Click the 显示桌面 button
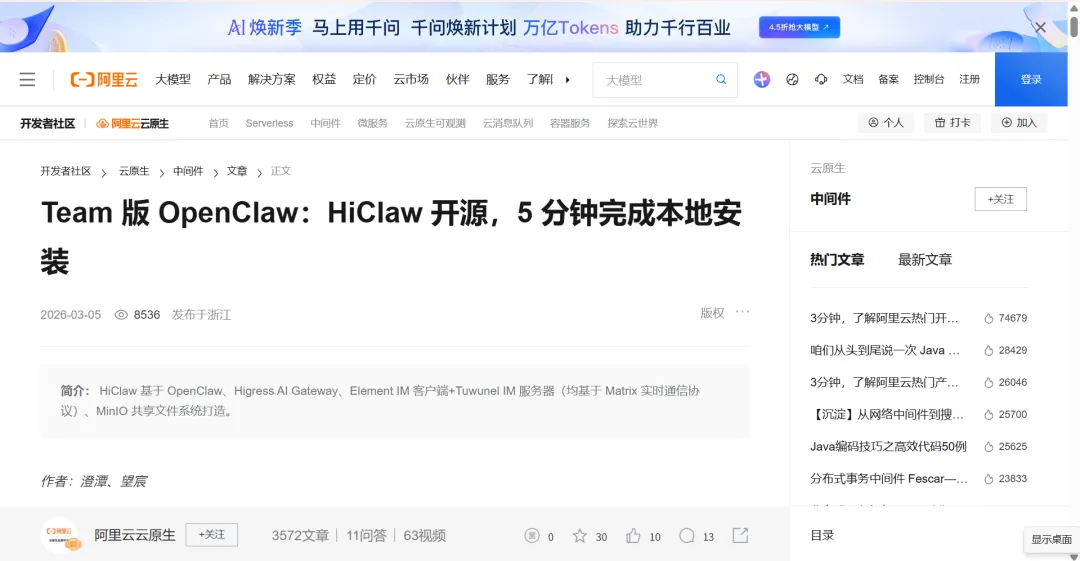1080x561 pixels. (1051, 539)
